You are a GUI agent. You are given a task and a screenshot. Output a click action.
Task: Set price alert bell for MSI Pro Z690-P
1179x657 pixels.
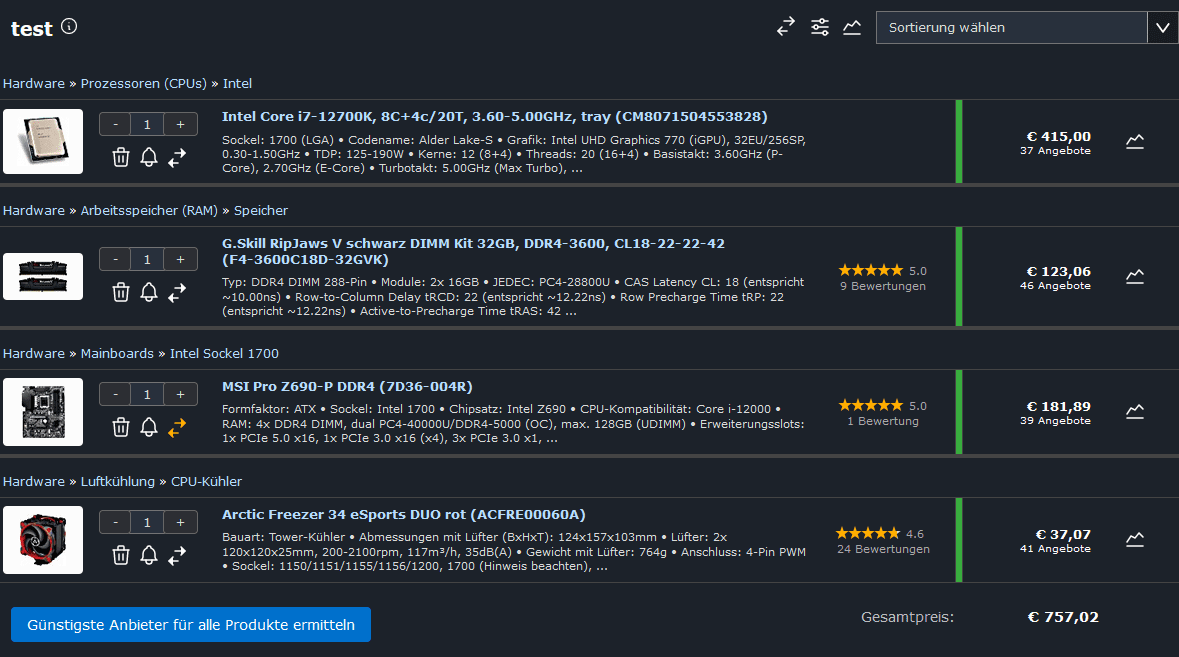point(149,427)
